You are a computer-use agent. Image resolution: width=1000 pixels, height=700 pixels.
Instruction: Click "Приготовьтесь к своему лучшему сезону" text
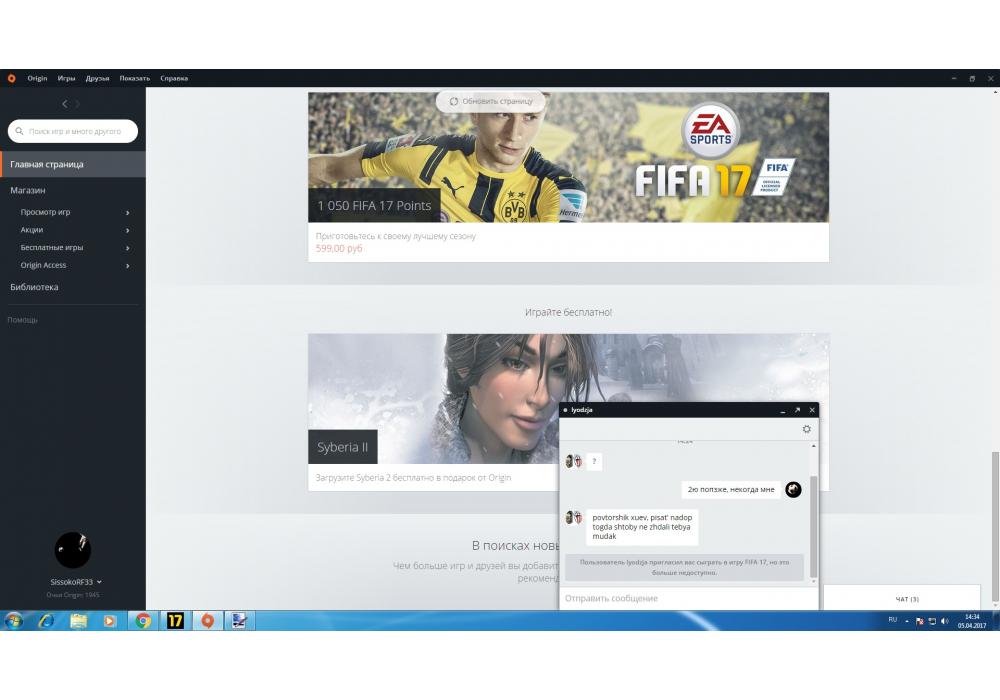coord(395,236)
